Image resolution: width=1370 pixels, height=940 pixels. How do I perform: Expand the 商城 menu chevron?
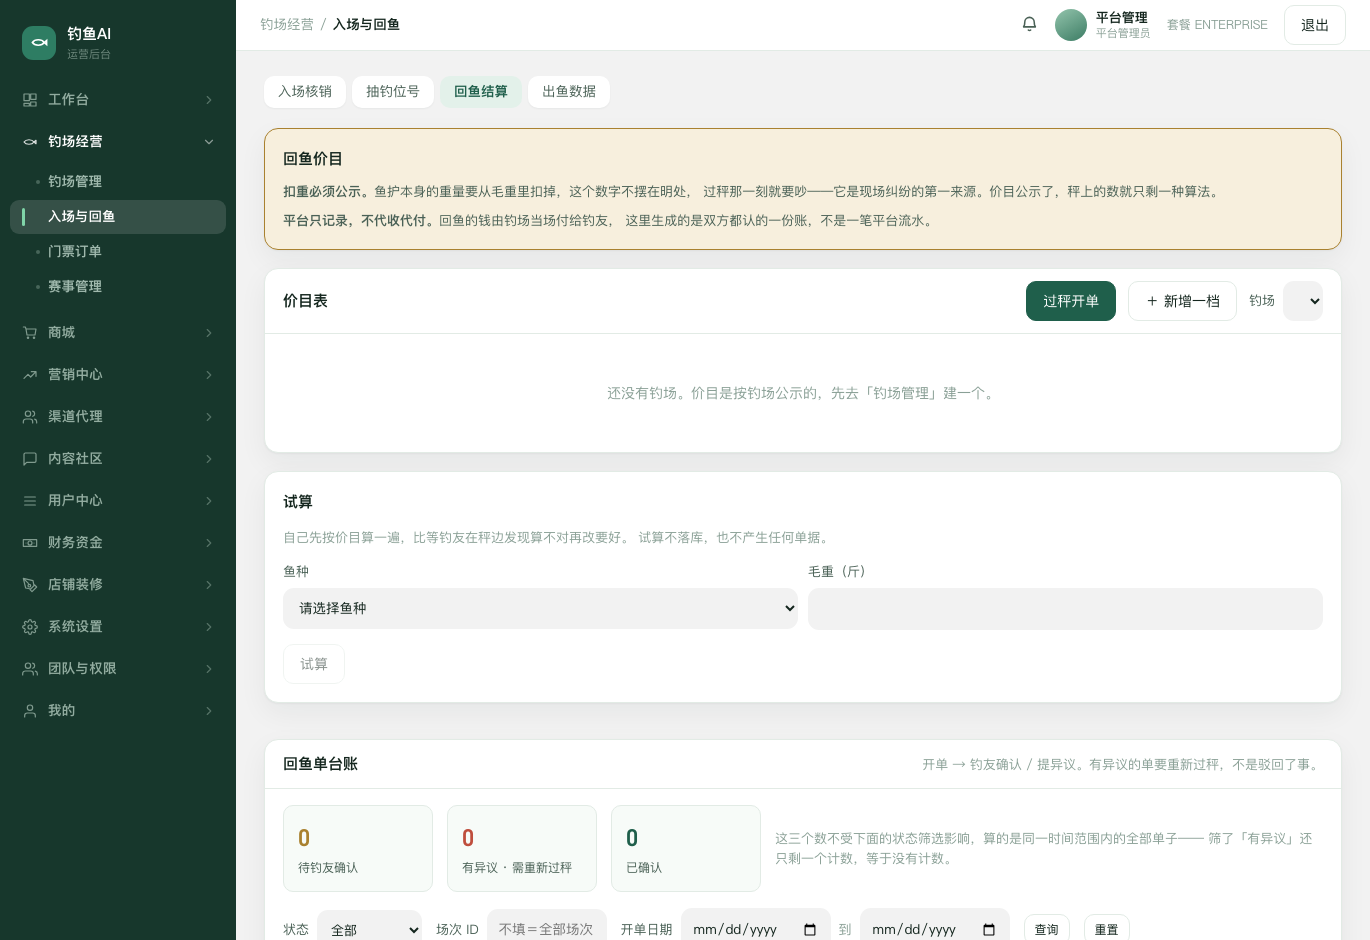tap(209, 333)
